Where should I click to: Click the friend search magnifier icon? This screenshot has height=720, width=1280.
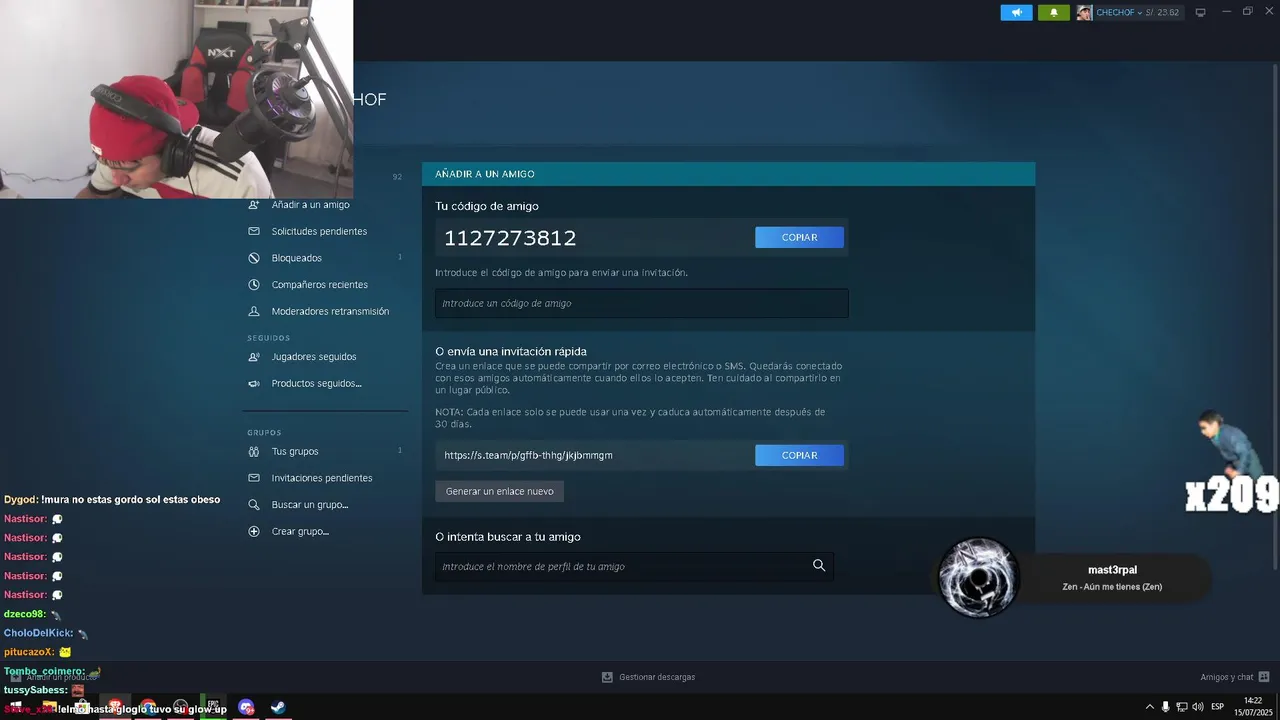point(819,565)
